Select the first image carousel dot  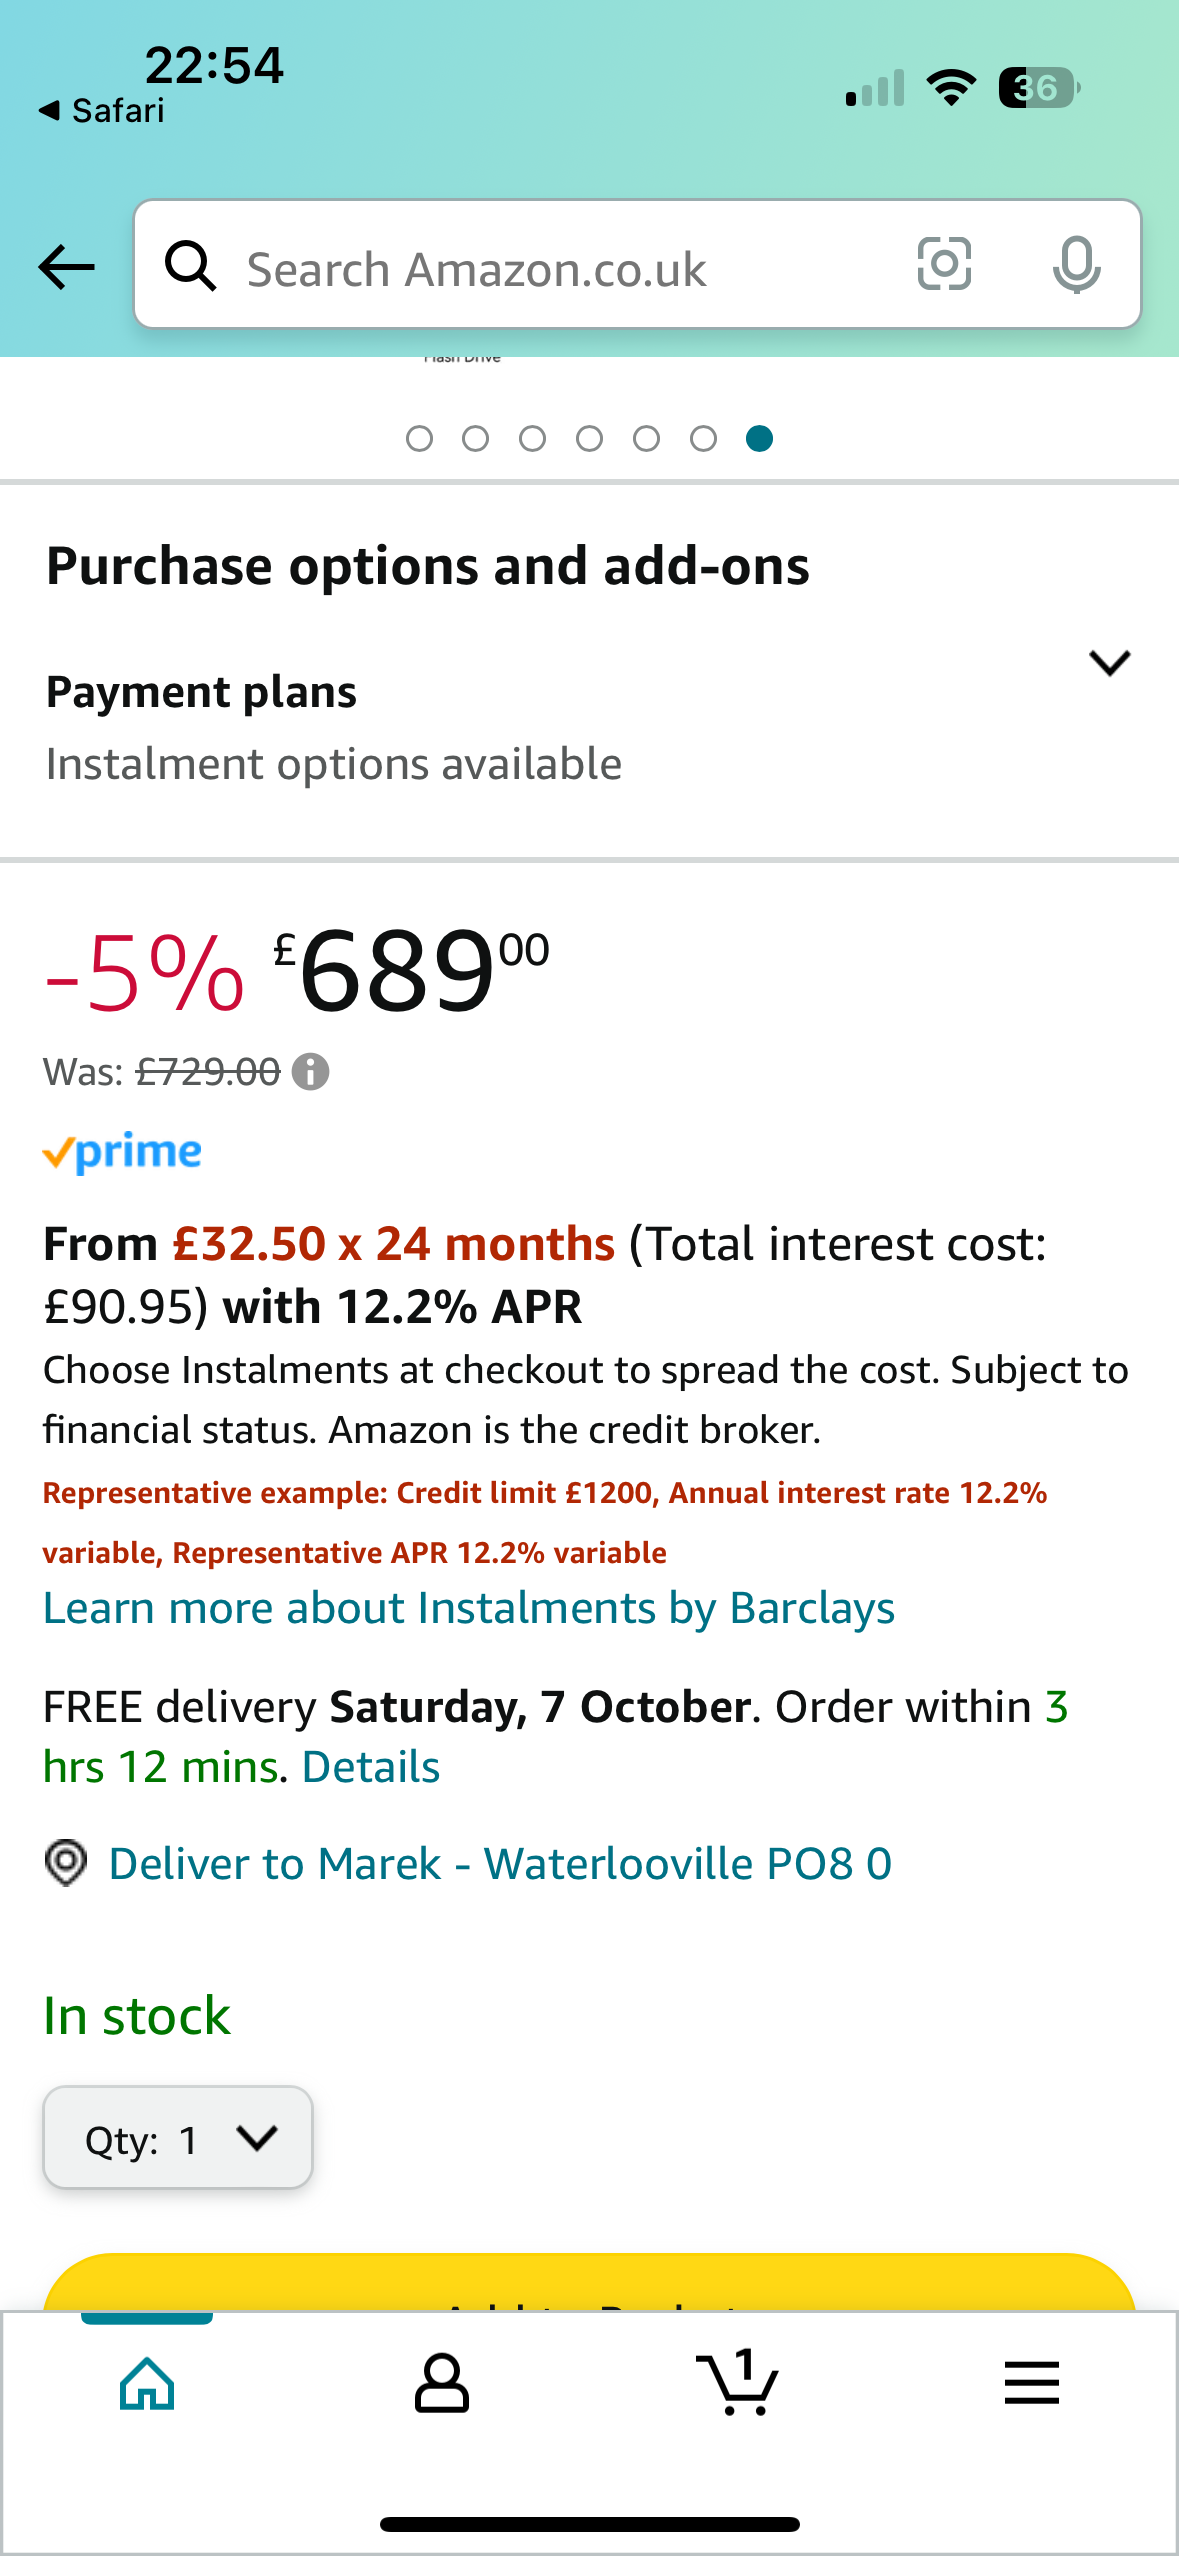[419, 439]
